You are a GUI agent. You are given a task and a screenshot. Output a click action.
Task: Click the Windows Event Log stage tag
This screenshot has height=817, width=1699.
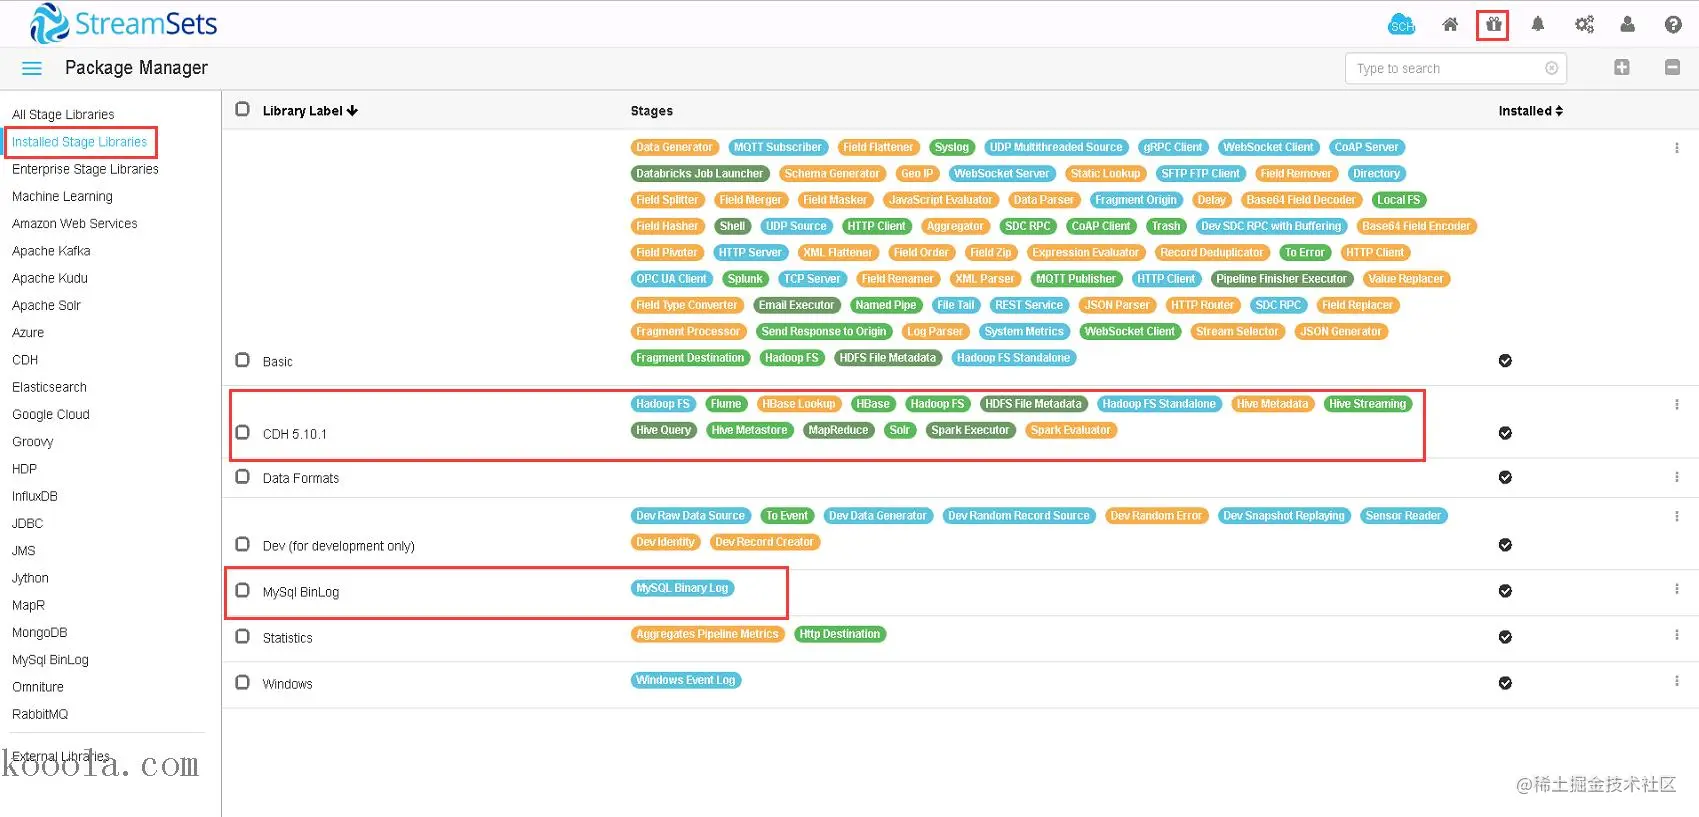pos(686,680)
